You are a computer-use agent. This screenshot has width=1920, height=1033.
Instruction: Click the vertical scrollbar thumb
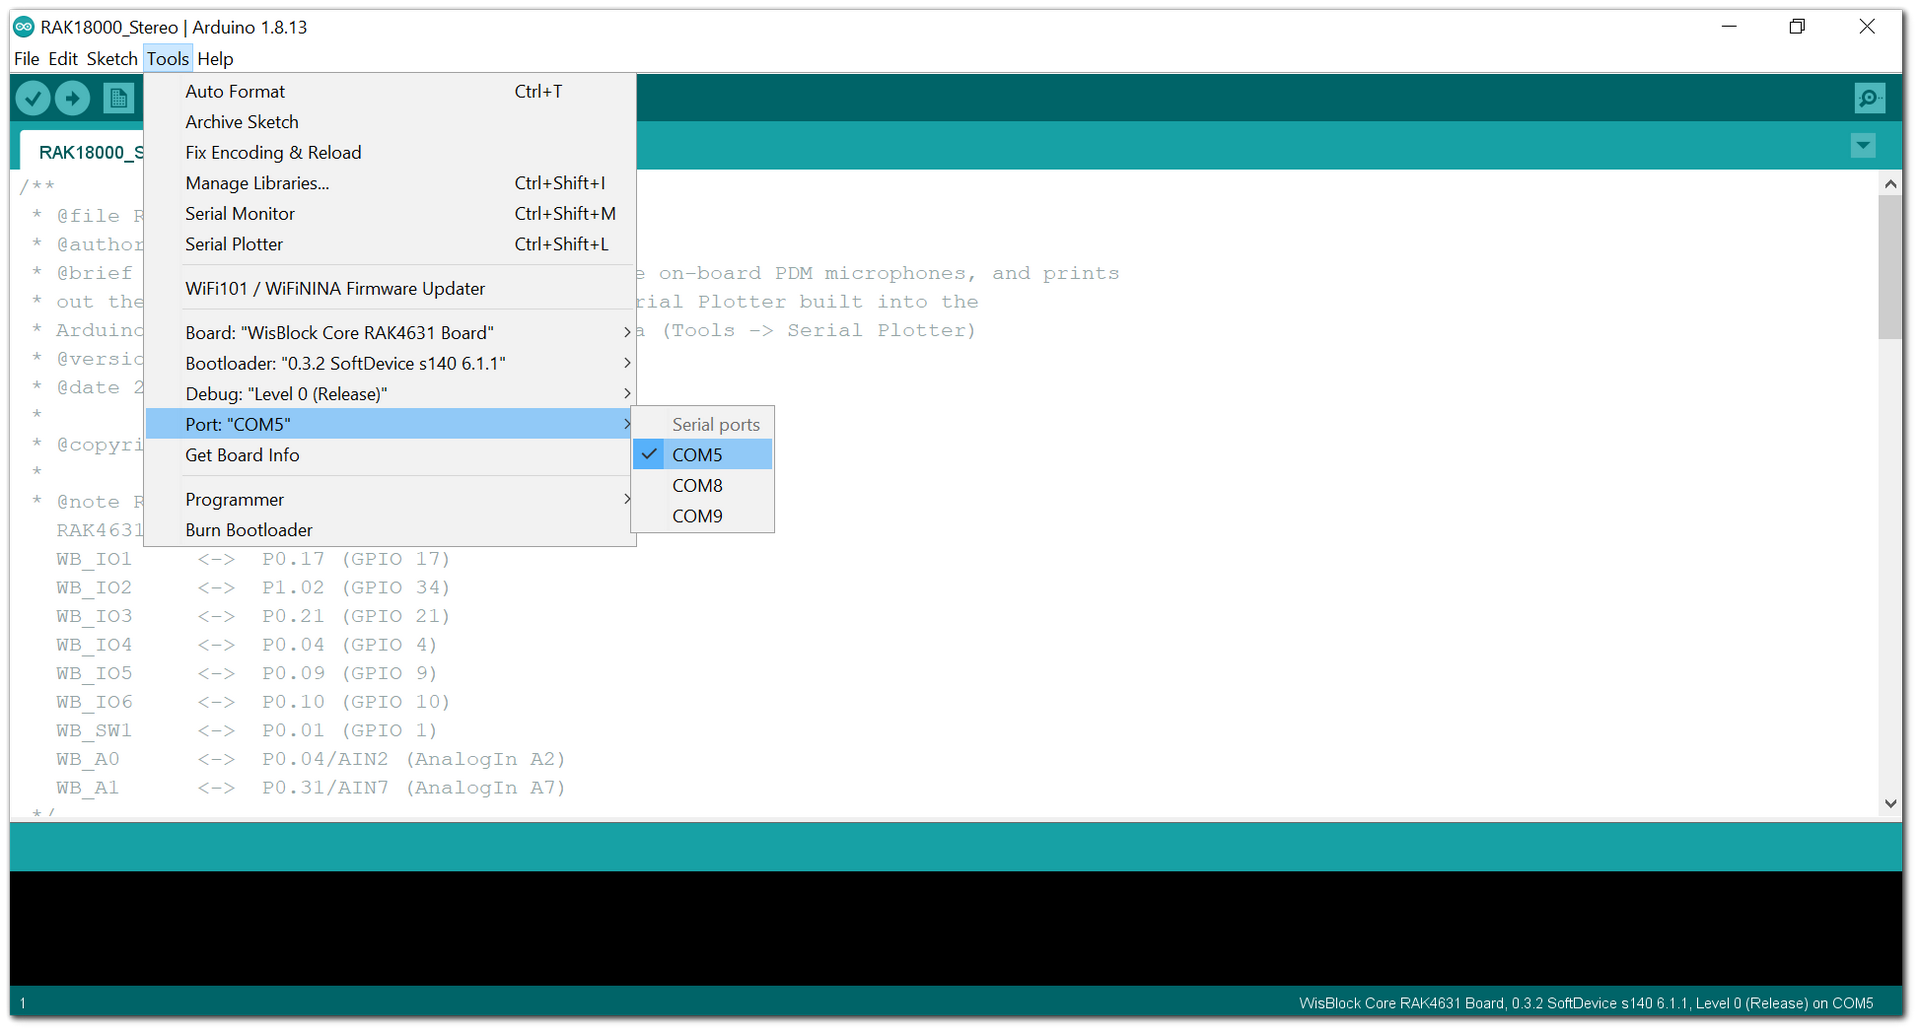pyautogui.click(x=1889, y=267)
